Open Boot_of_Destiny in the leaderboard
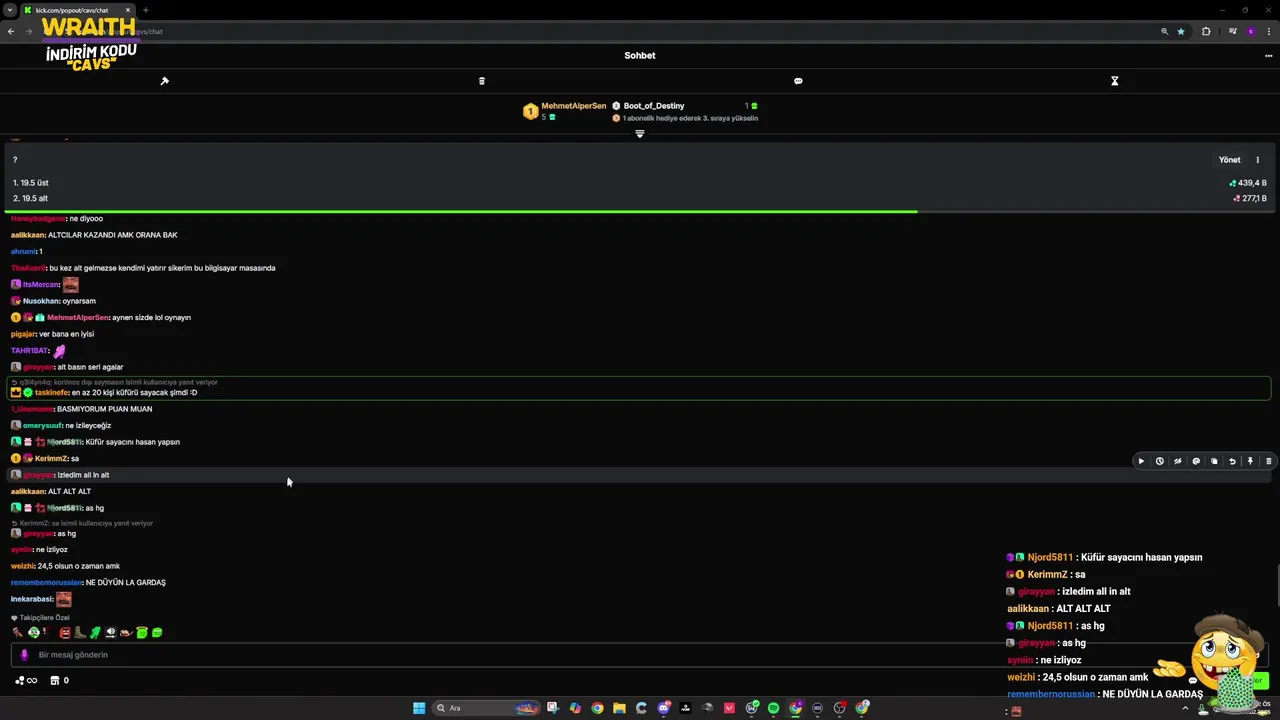The height and width of the screenshot is (720, 1280). 654,106
